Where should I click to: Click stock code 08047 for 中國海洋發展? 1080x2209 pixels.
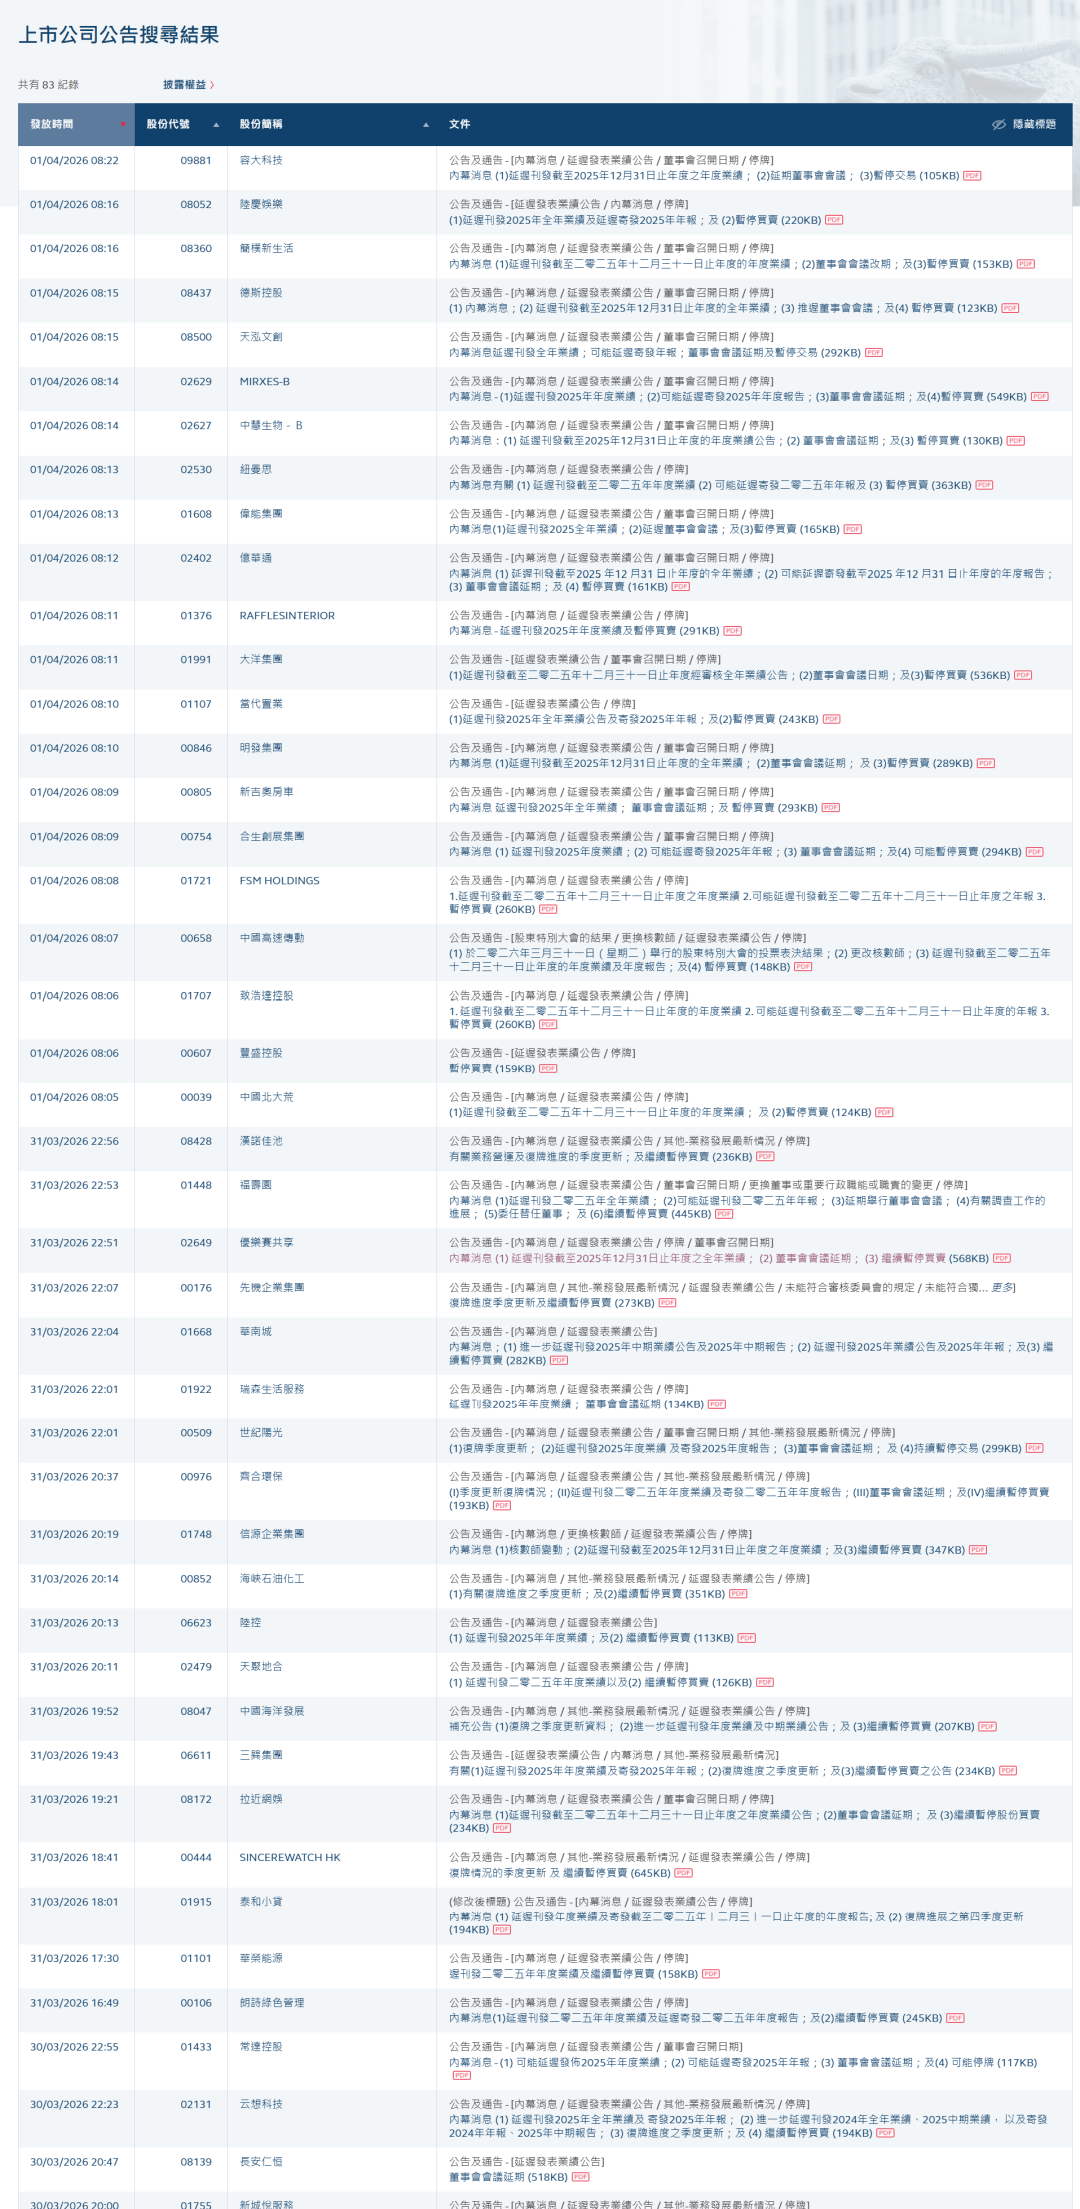click(196, 1711)
